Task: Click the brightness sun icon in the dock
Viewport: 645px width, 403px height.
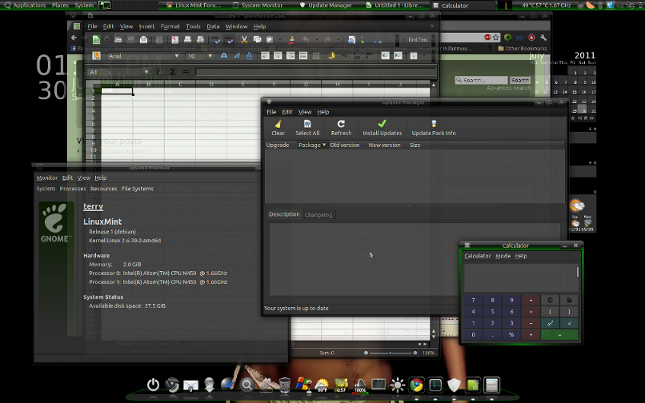Action: 397,385
